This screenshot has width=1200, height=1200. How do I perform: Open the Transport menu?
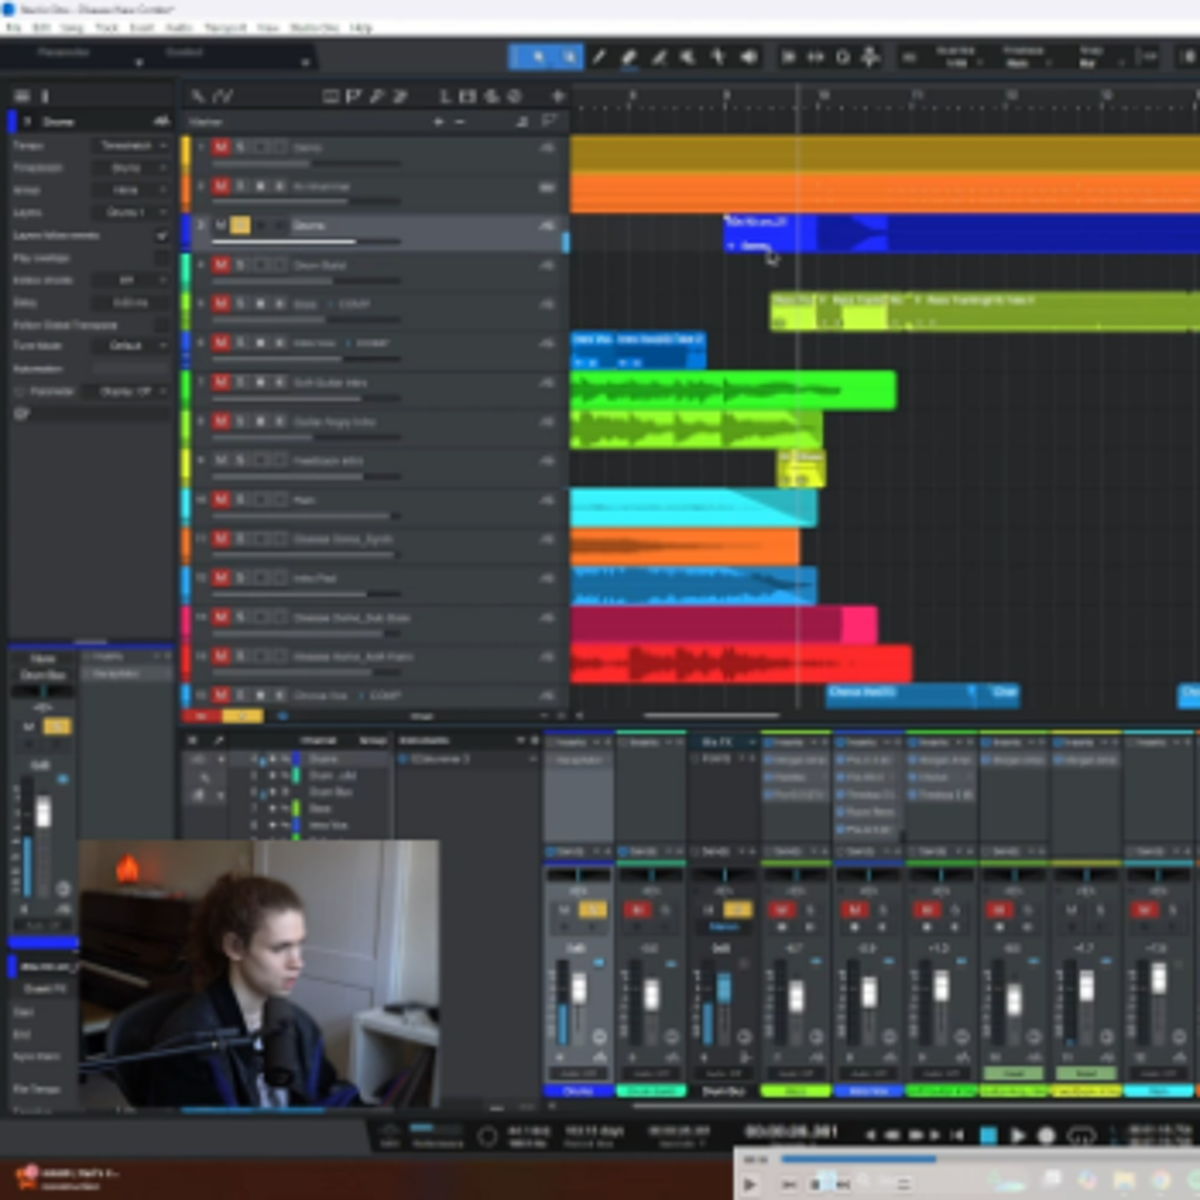[x=225, y=27]
